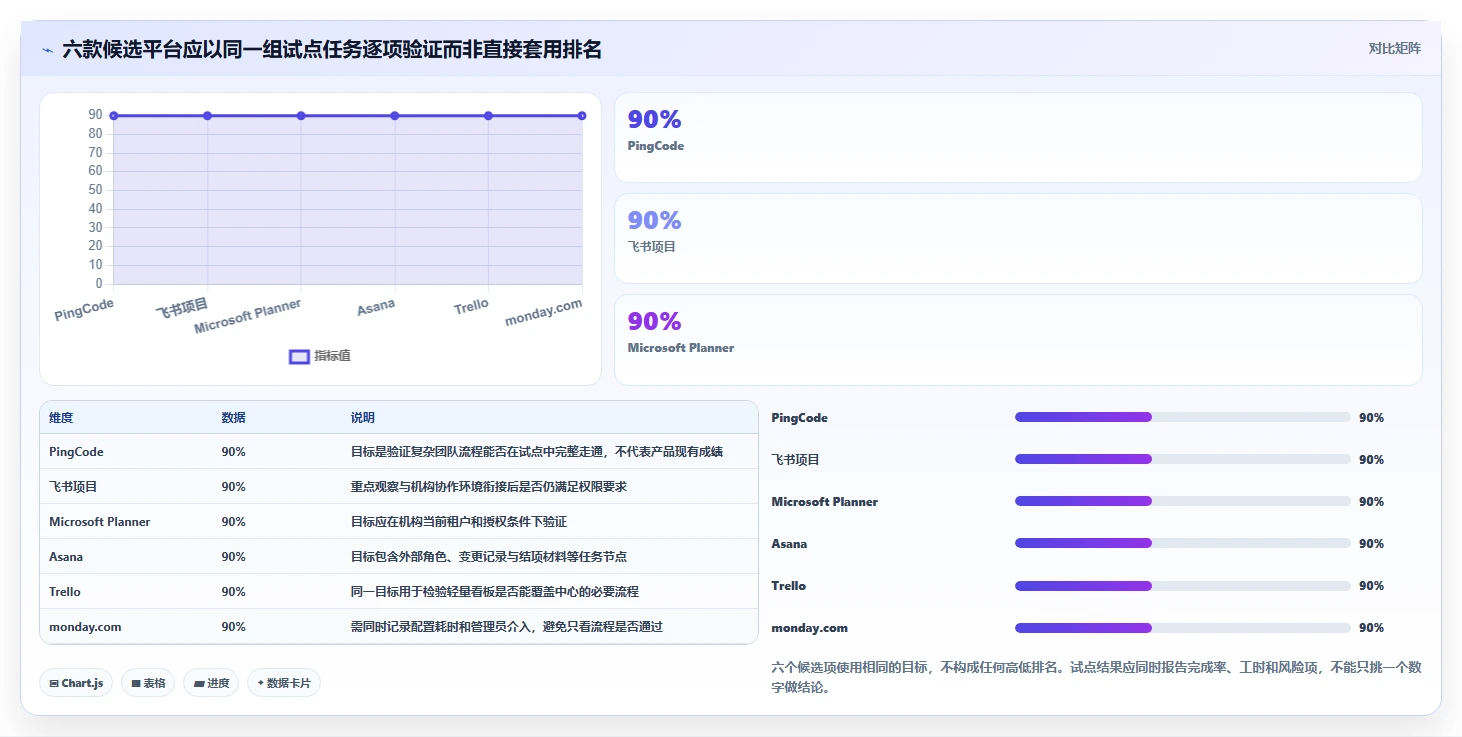Click the 飞书项目 data point on chart
Image resolution: width=1462 pixels, height=737 pixels.
(207, 116)
